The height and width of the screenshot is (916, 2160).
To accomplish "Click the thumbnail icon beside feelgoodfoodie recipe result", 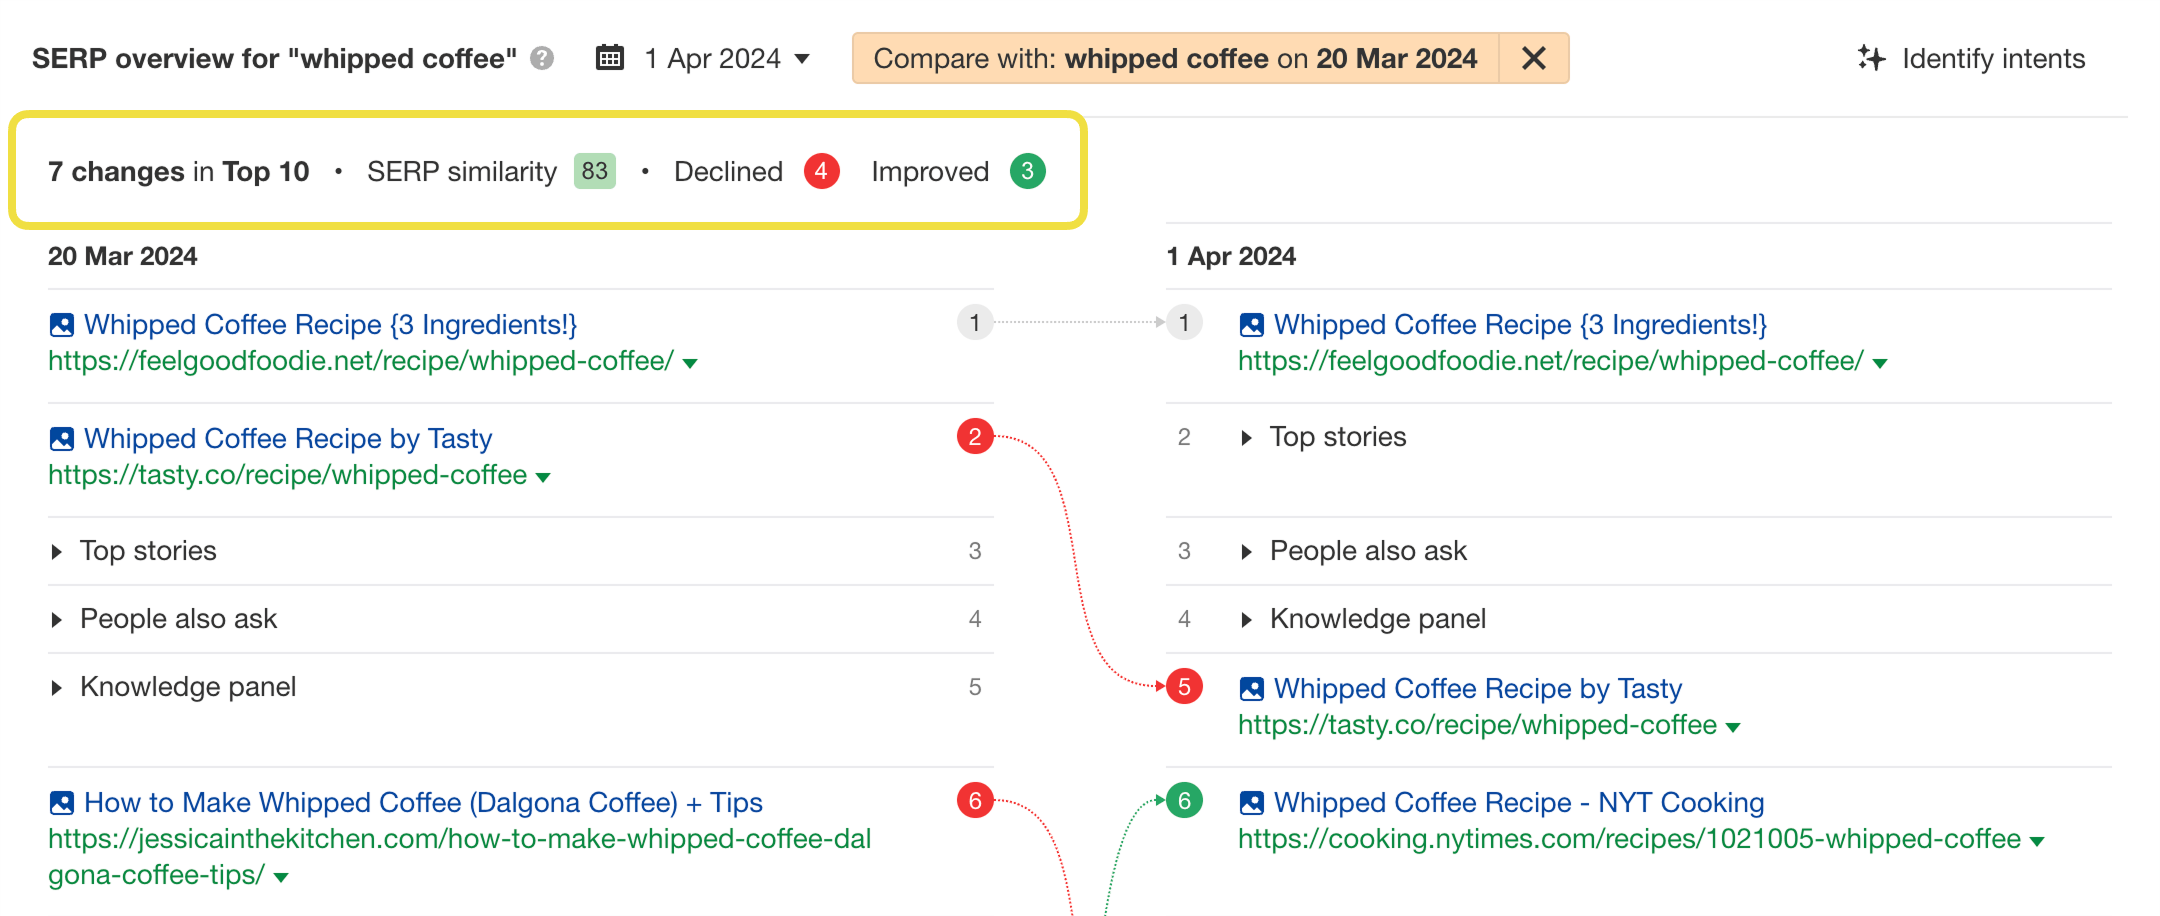I will click(x=60, y=323).
